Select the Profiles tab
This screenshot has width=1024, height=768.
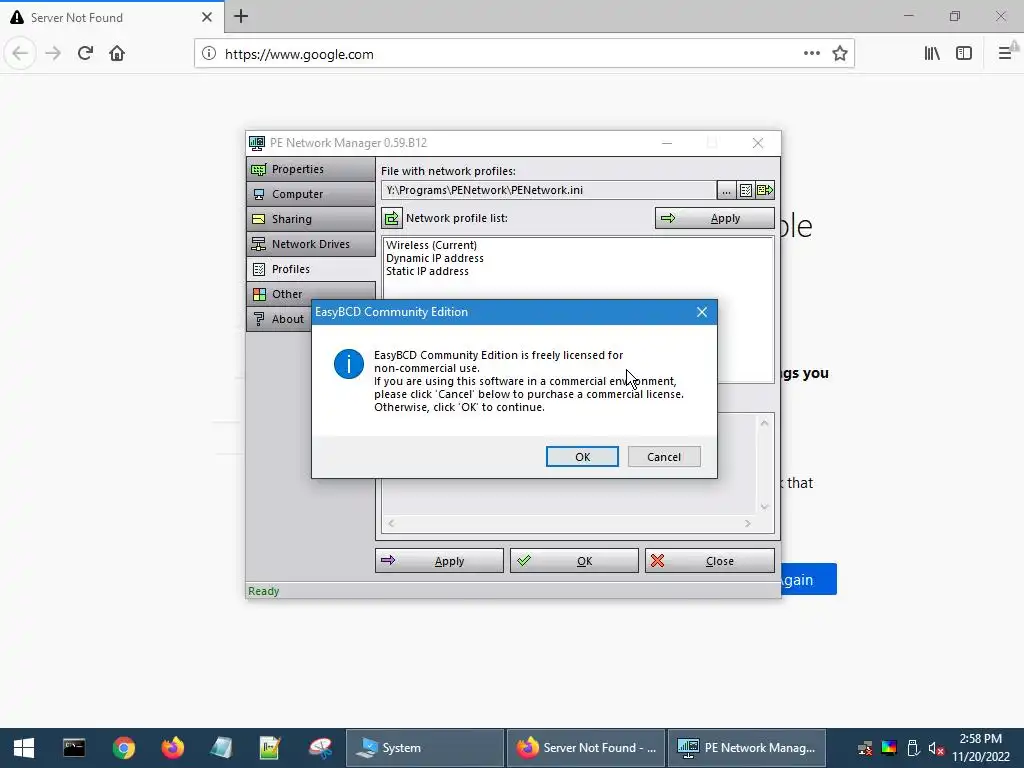point(311,269)
